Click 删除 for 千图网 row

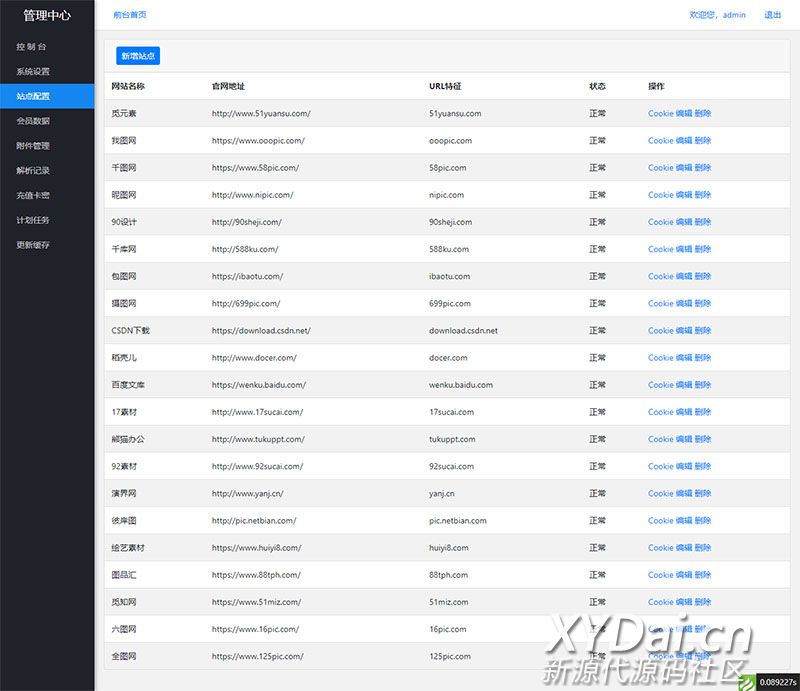(703, 167)
